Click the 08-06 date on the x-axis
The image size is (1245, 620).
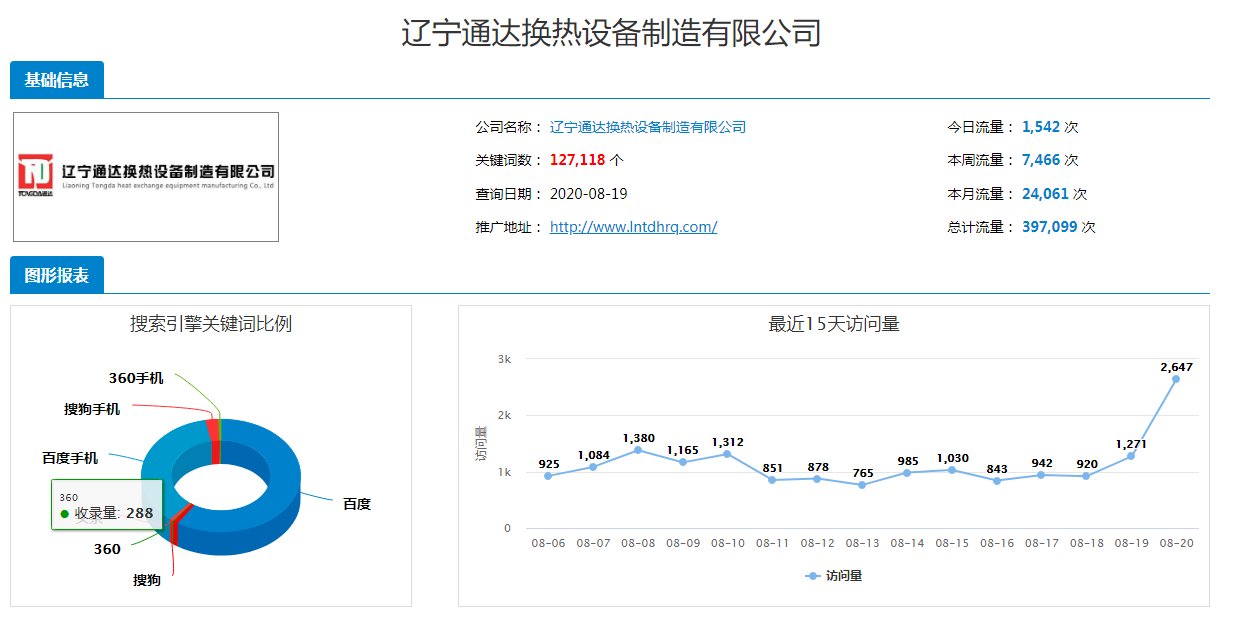pyautogui.click(x=548, y=543)
